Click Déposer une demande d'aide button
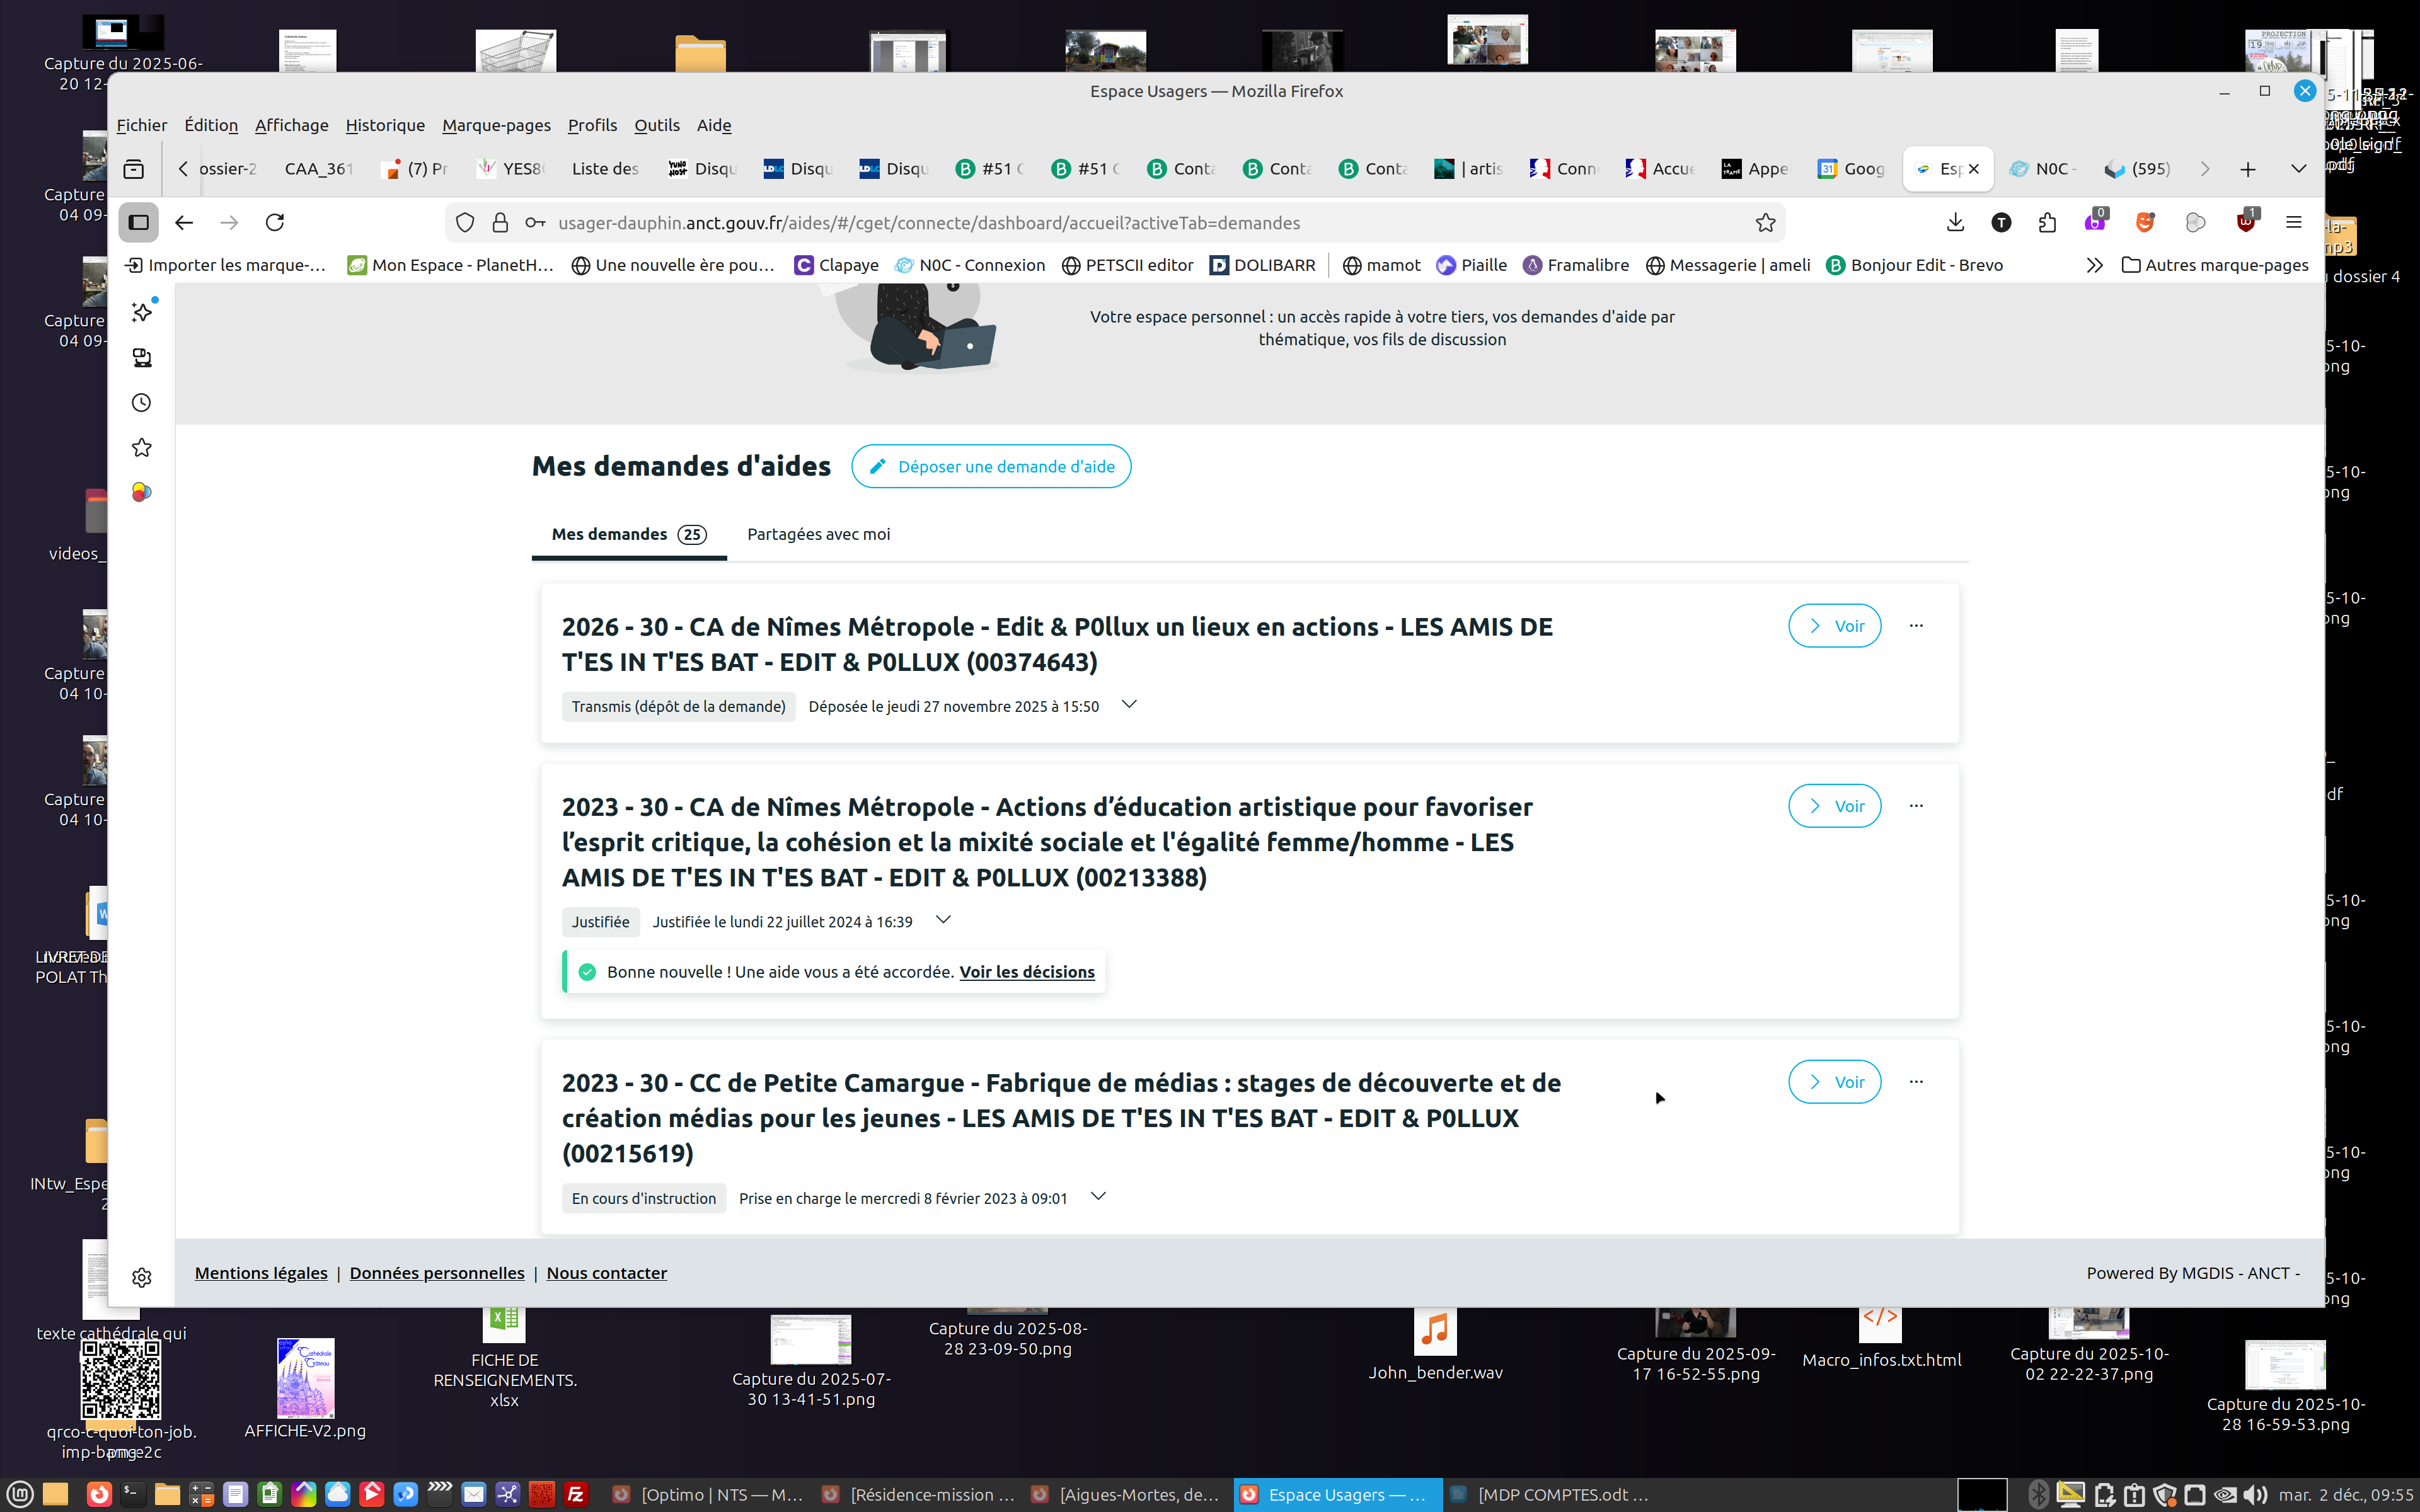 click(x=991, y=466)
